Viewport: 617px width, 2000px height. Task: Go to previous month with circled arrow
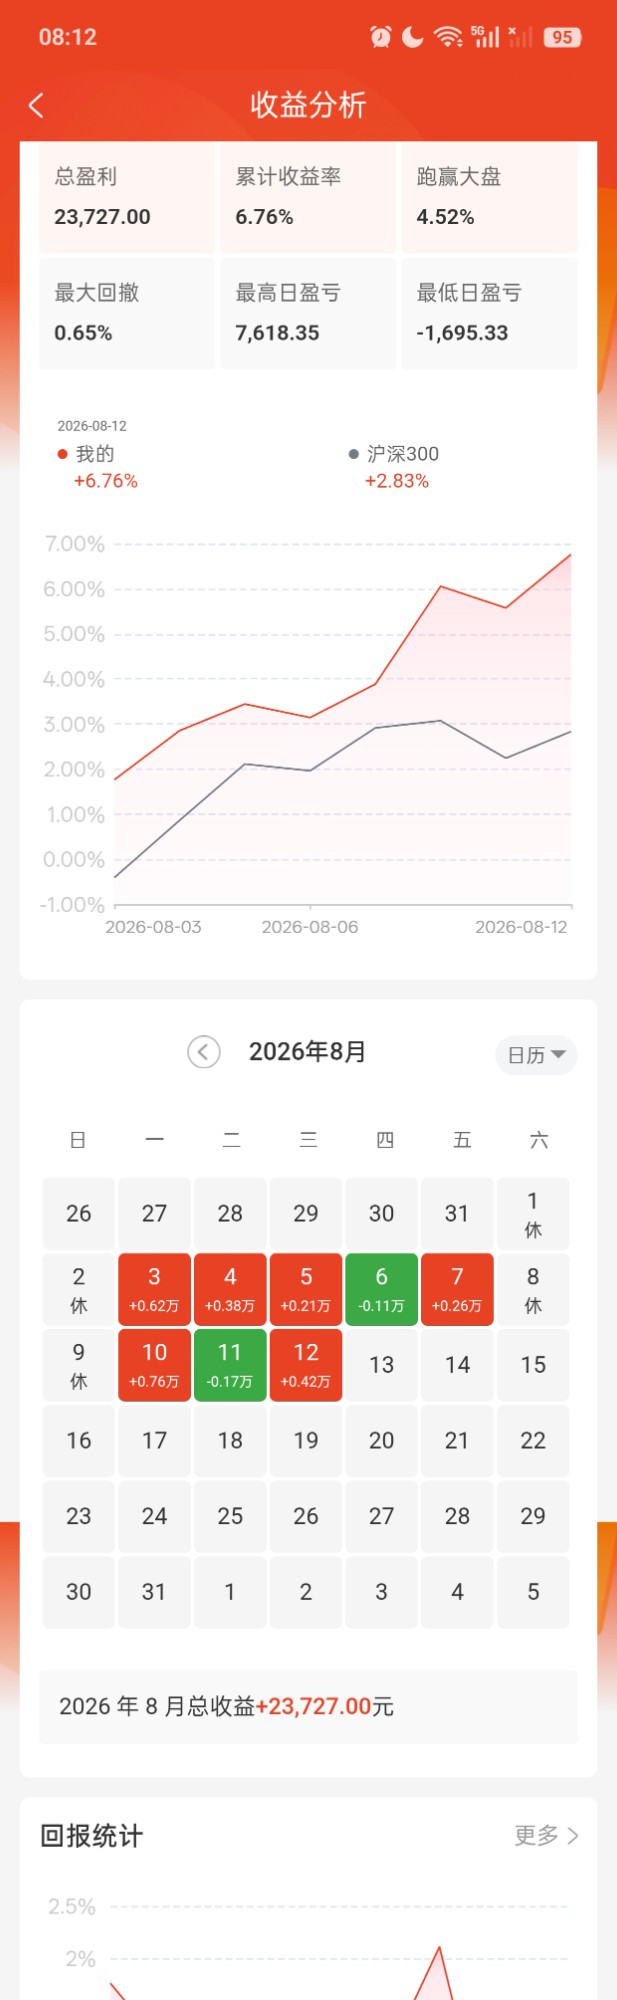204,1052
